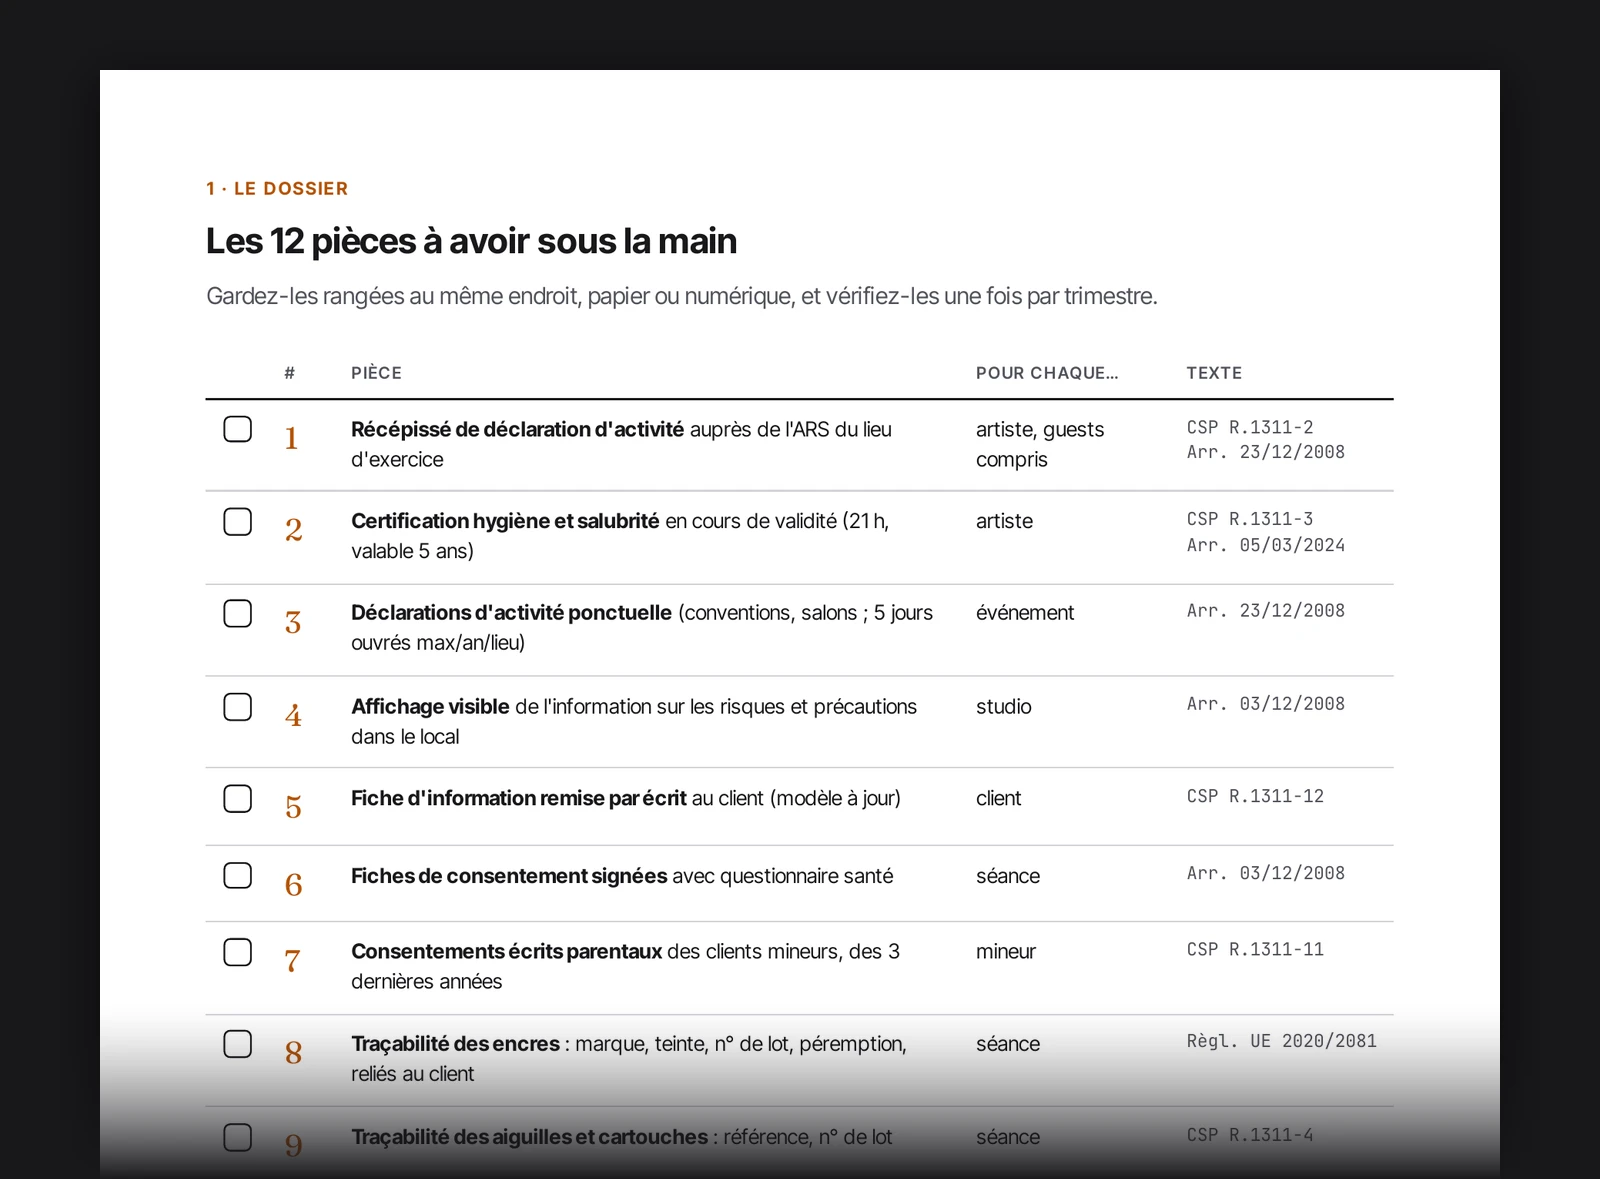This screenshot has width=1600, height=1179.
Task: Click the bold text Traçabilité des encres
Action: tap(455, 1043)
